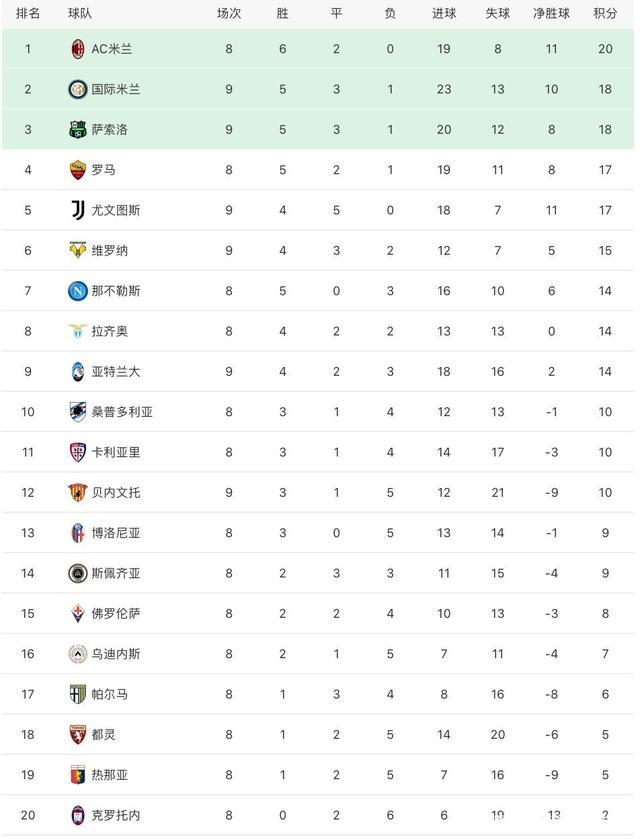Click the Napoli club badge

coord(77,291)
